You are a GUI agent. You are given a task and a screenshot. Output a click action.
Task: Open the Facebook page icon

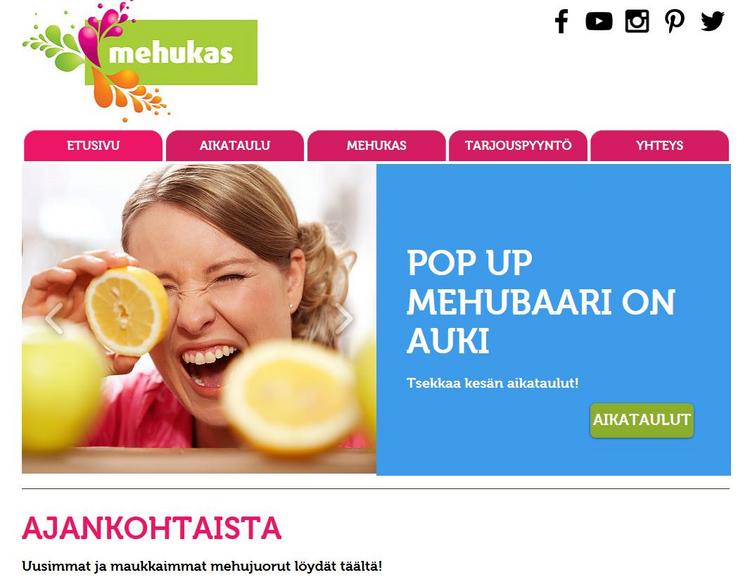(562, 21)
